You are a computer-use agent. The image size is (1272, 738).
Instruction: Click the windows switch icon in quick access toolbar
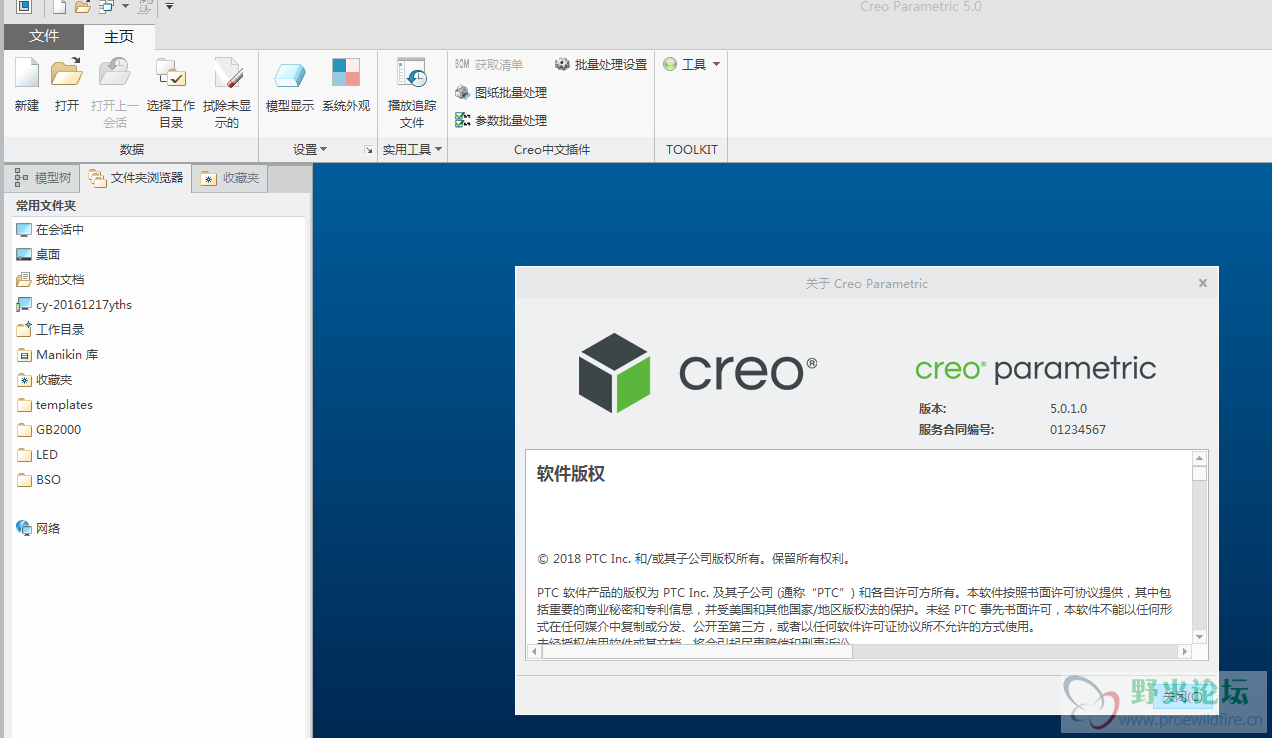coord(106,7)
